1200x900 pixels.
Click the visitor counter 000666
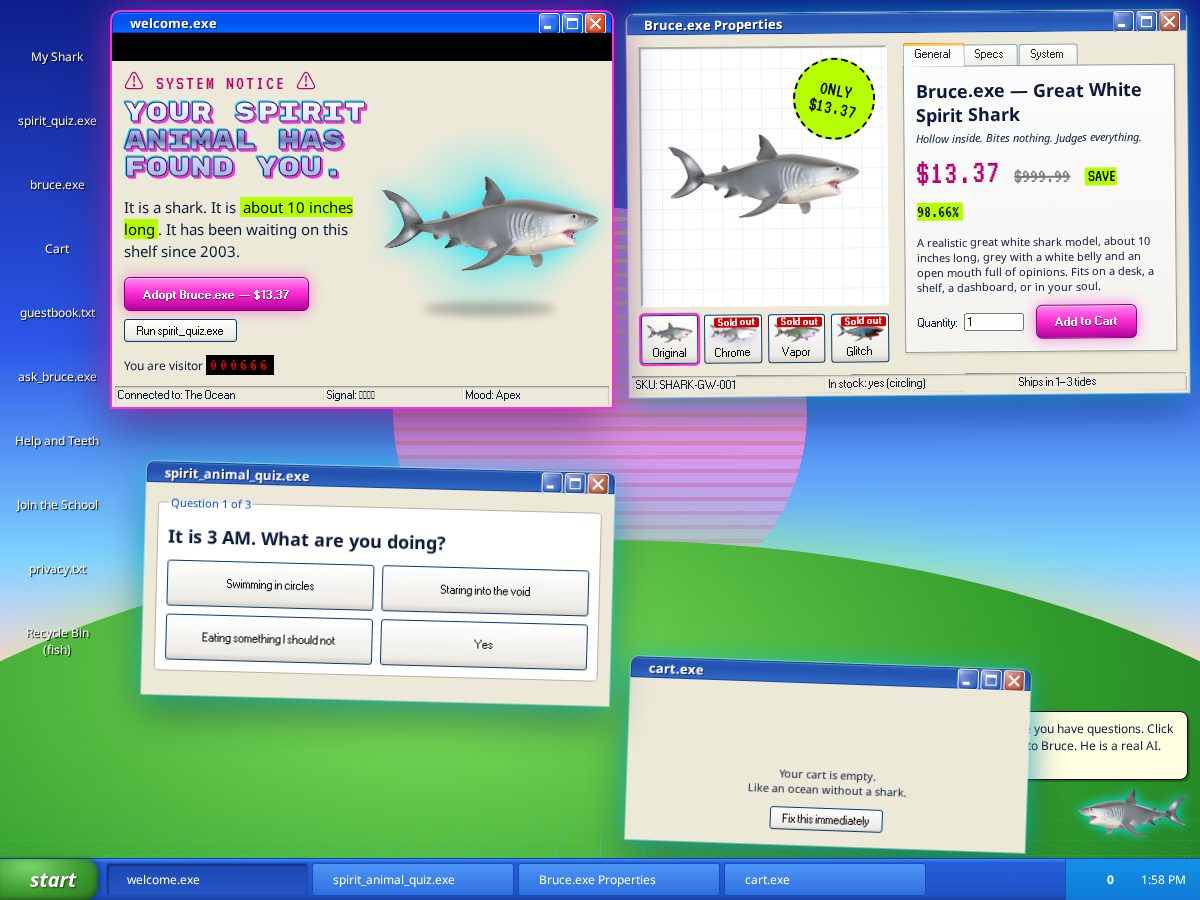coord(239,366)
